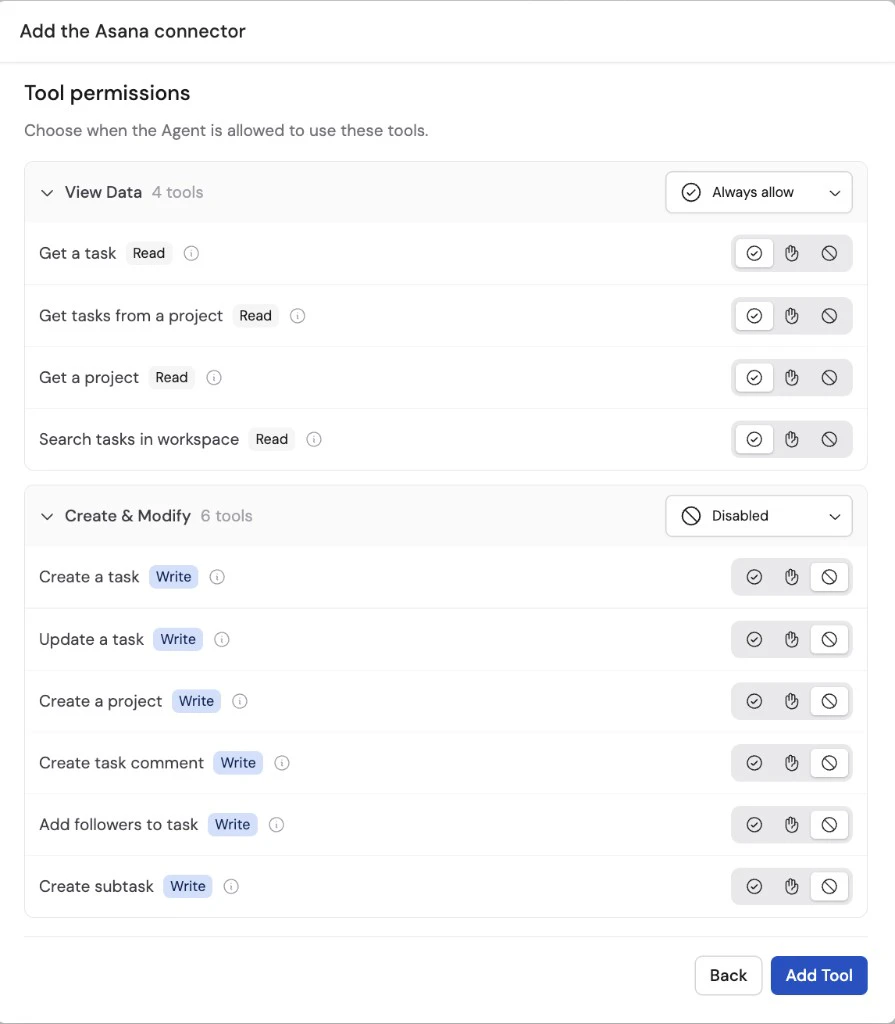The height and width of the screenshot is (1024, 895).
Task: Click the info icon next to Create a task
Action: [216, 577]
